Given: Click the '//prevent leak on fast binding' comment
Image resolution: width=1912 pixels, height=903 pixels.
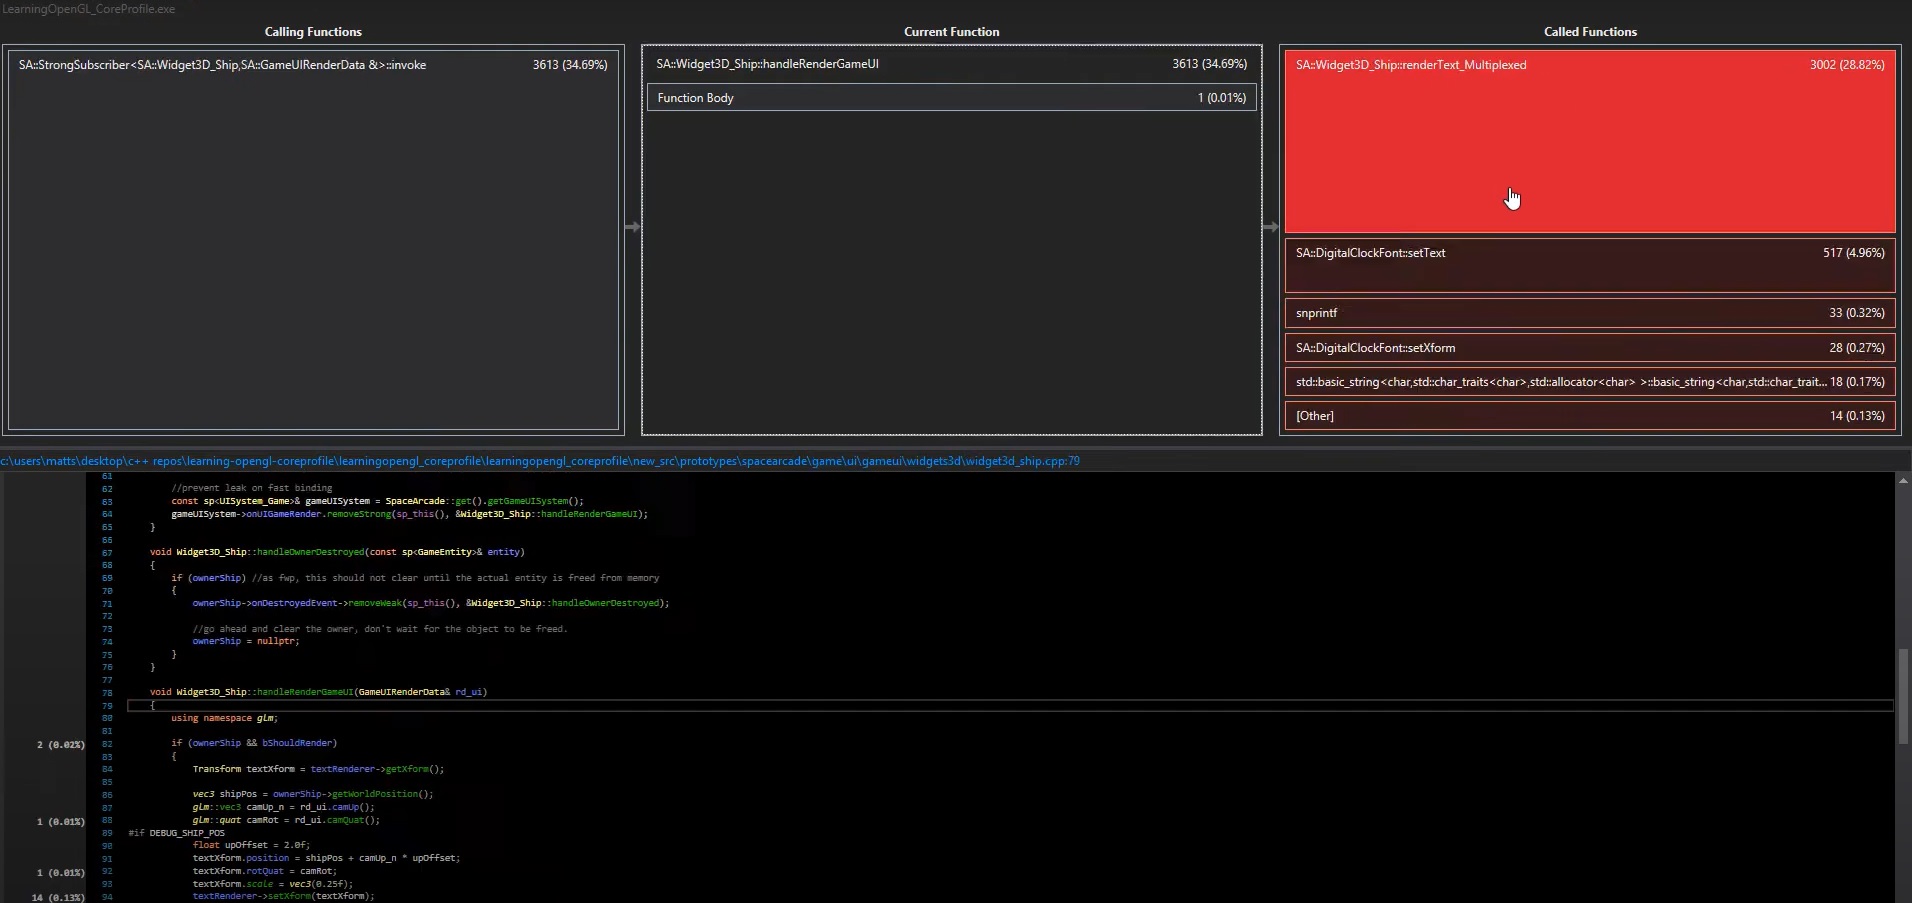Looking at the screenshot, I should [x=252, y=488].
